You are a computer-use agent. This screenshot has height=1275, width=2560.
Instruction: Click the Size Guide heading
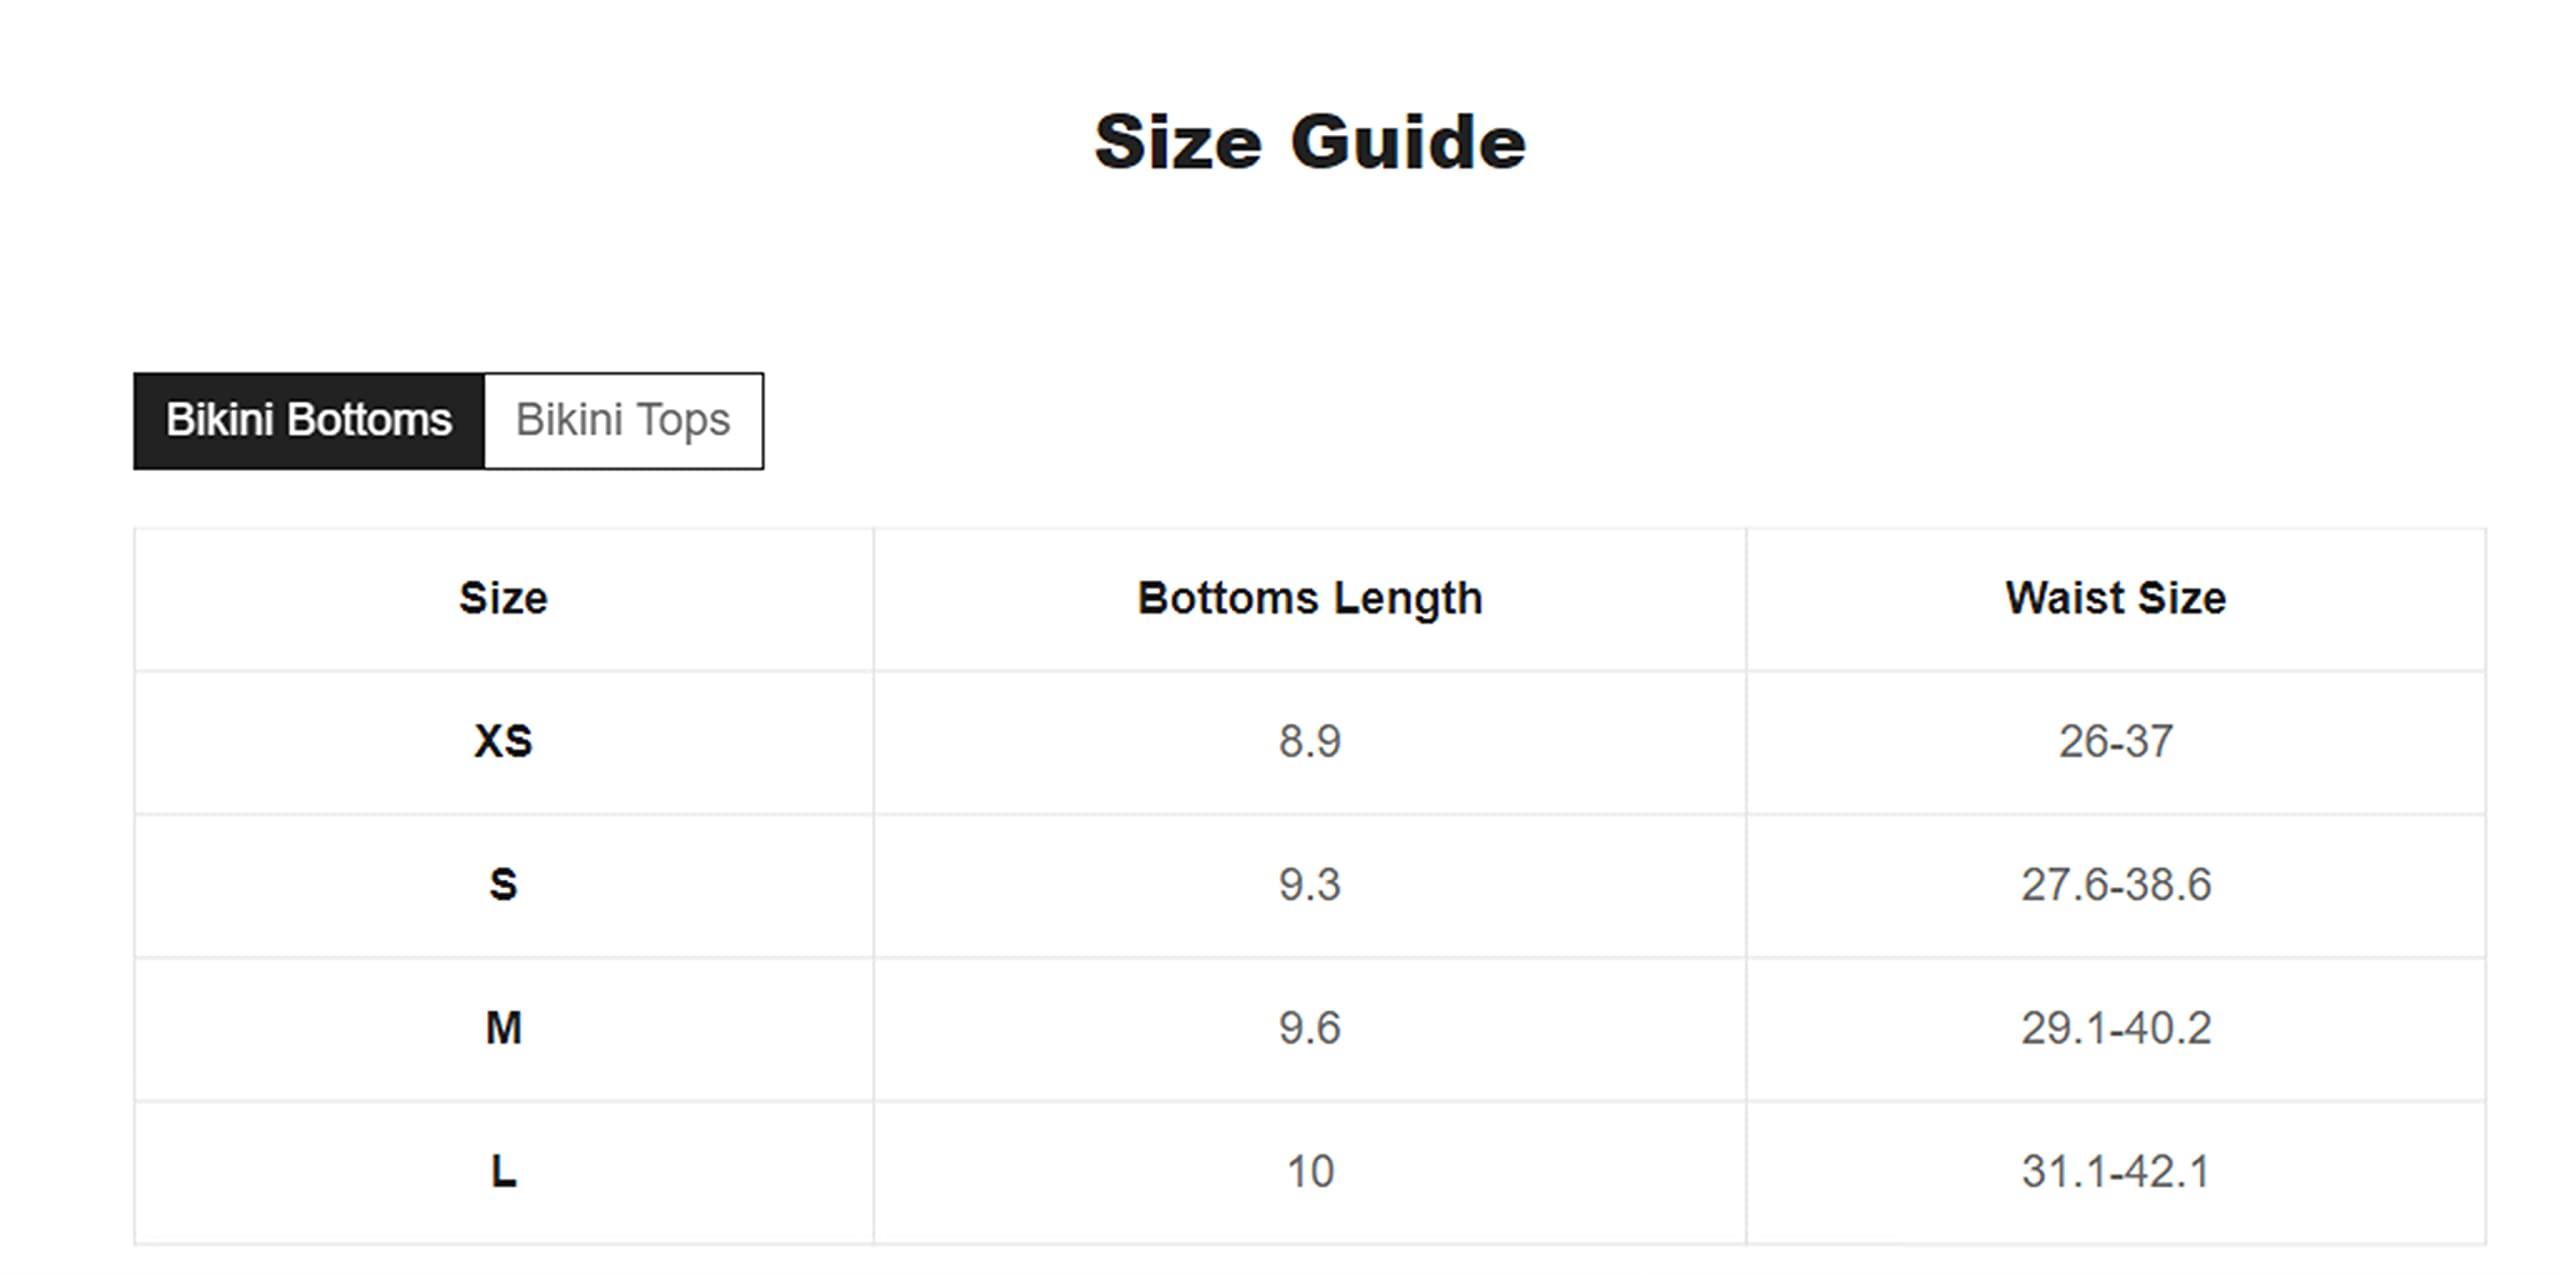(1310, 143)
